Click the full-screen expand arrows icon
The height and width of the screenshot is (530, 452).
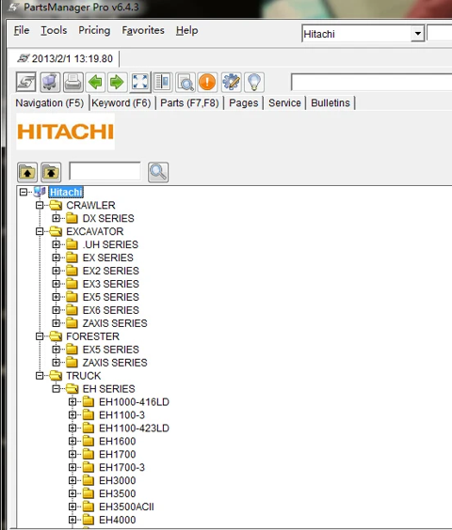point(140,82)
